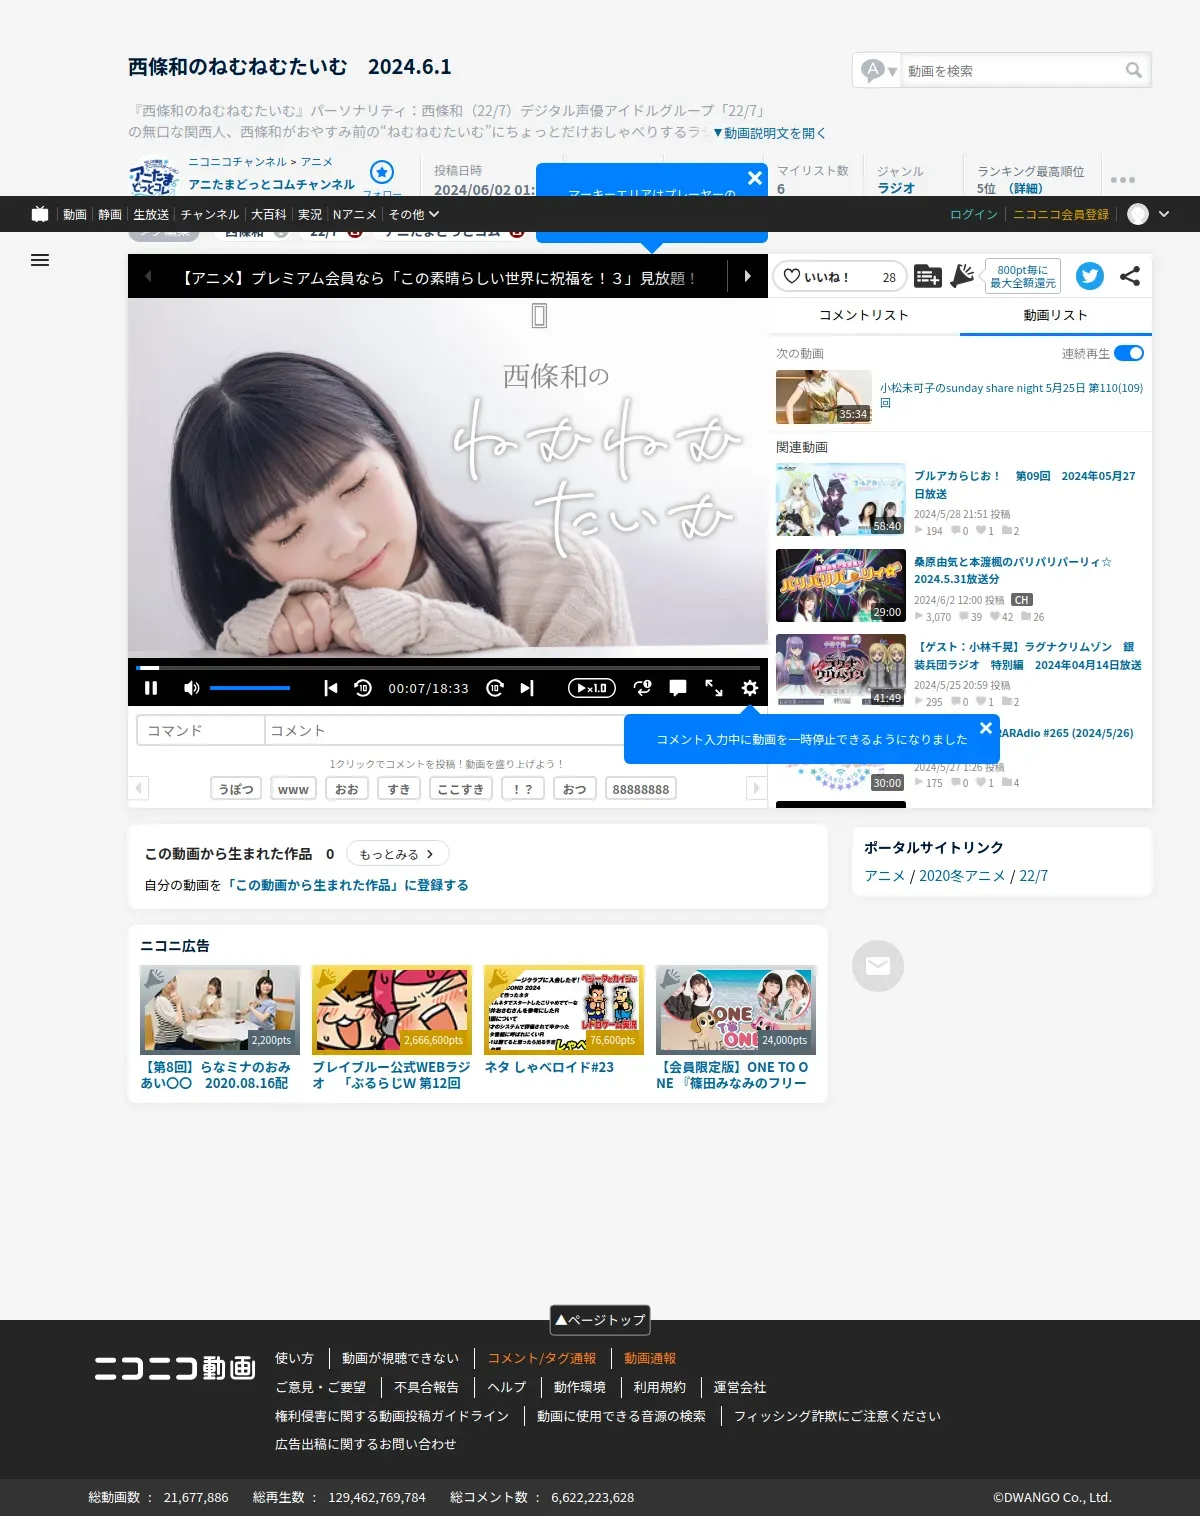This screenshot has width=1200, height=1516.
Task: Toggle comment display speech bubble icon
Action: [678, 688]
